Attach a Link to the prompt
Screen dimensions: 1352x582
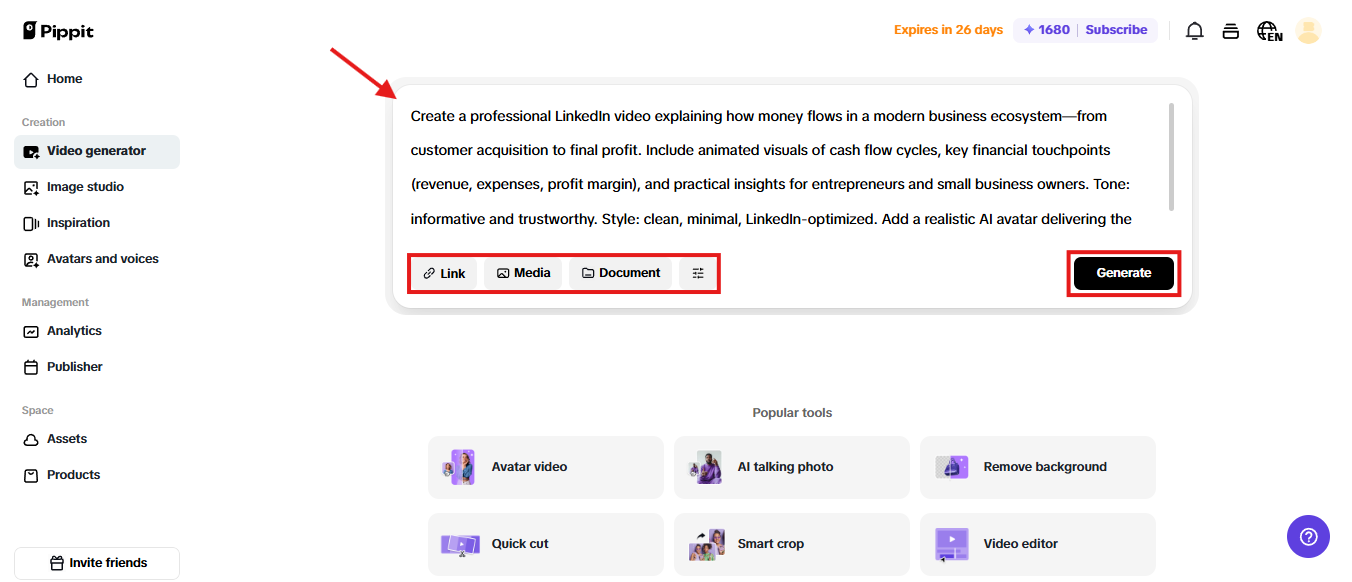443,272
